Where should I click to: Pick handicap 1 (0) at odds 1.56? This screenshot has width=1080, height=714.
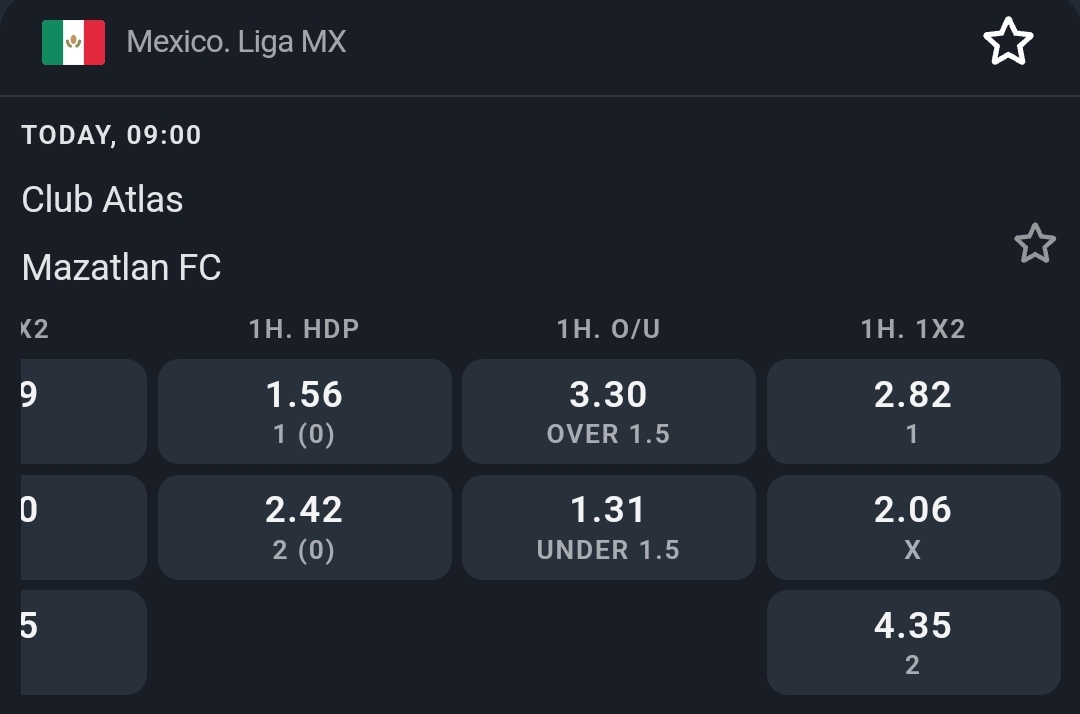pos(304,411)
